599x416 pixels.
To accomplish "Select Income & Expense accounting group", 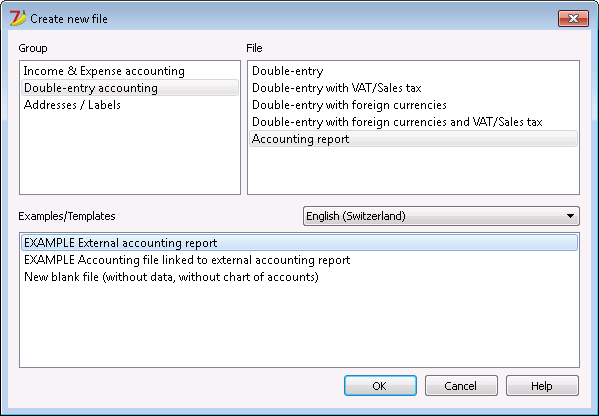I will tap(130, 71).
